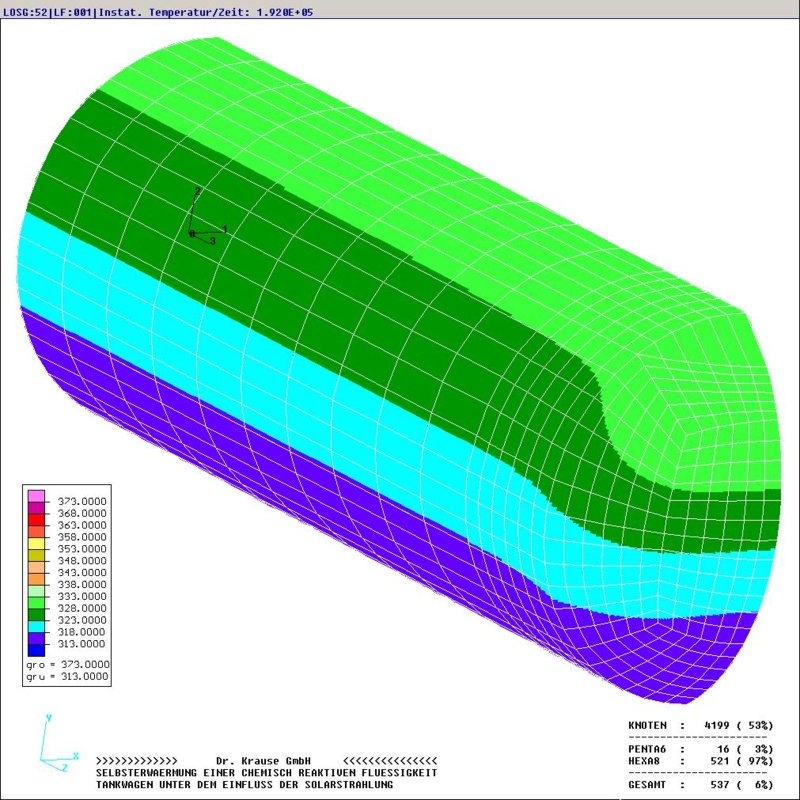Select the bright green 328.0000 legend swatch
Screen dimensions: 800x800
click(x=36, y=602)
